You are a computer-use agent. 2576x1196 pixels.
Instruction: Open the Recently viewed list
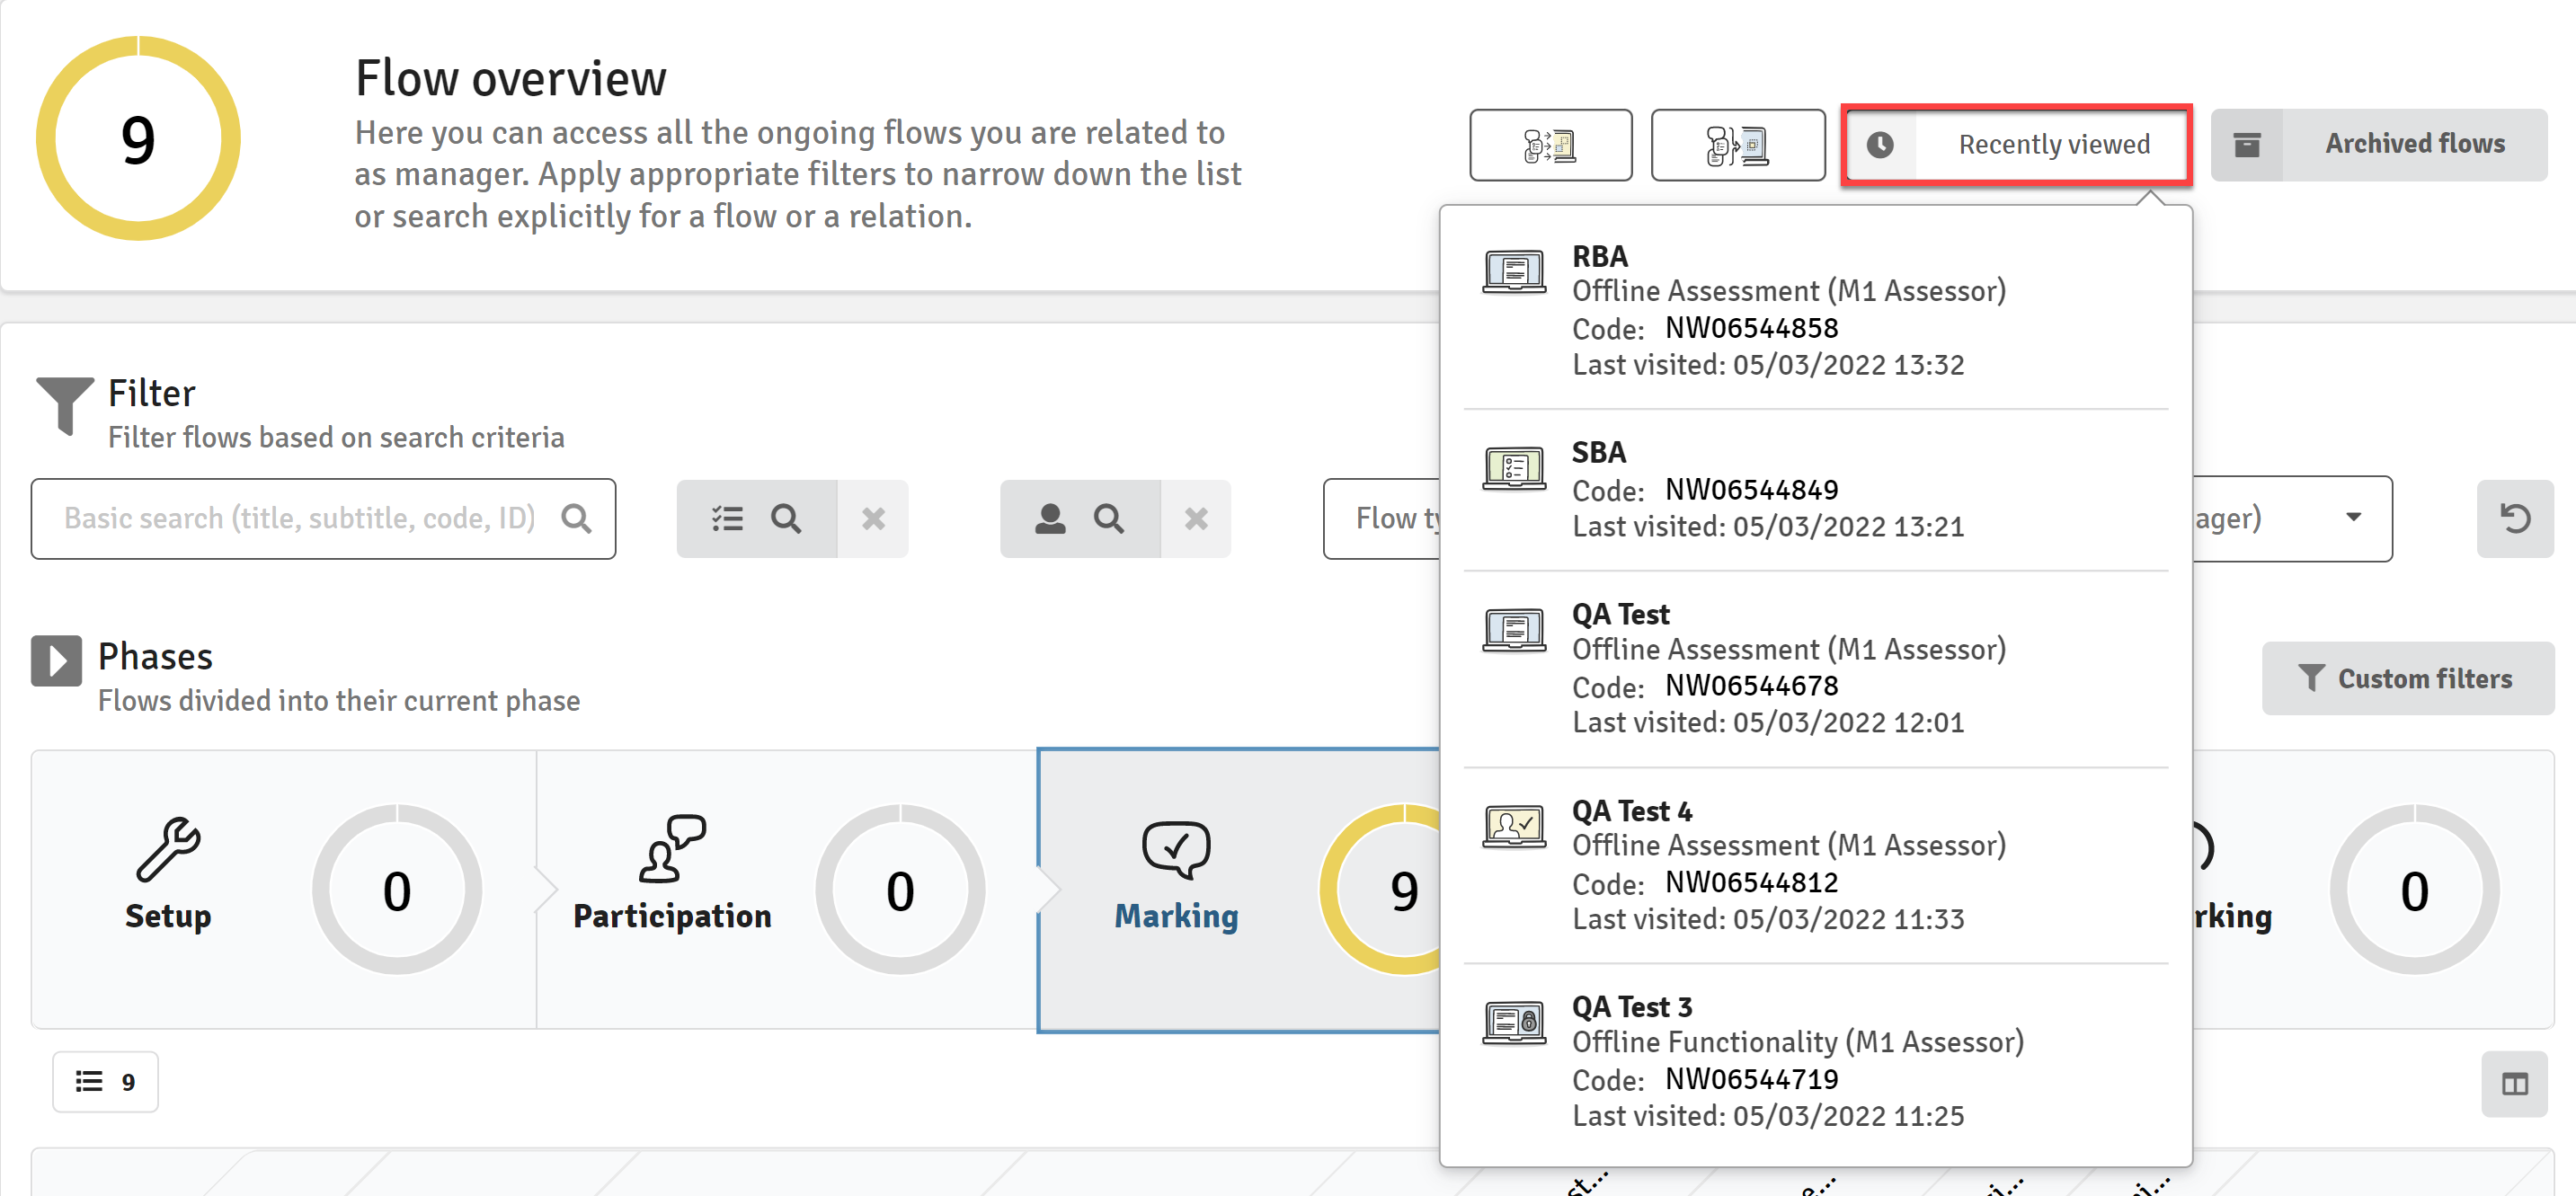pyautogui.click(x=2016, y=145)
